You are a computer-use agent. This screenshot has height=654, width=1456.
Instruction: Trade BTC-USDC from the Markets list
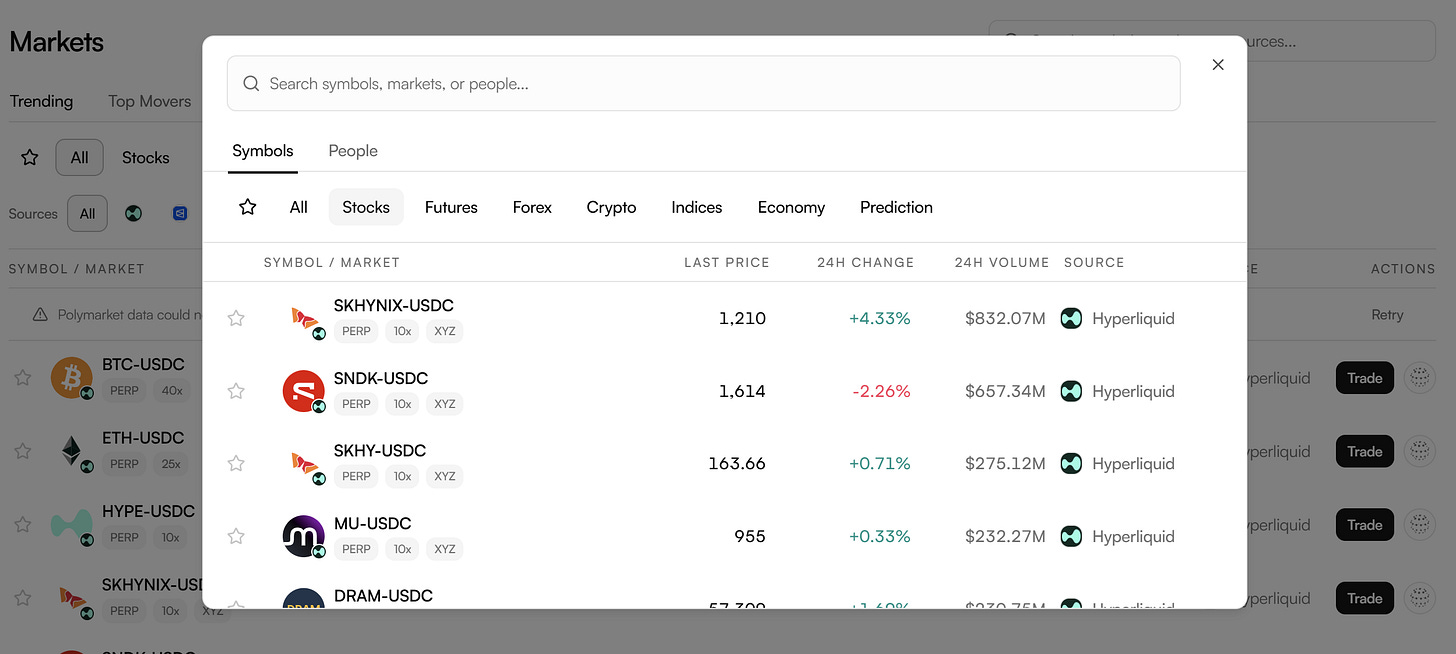coord(1365,378)
